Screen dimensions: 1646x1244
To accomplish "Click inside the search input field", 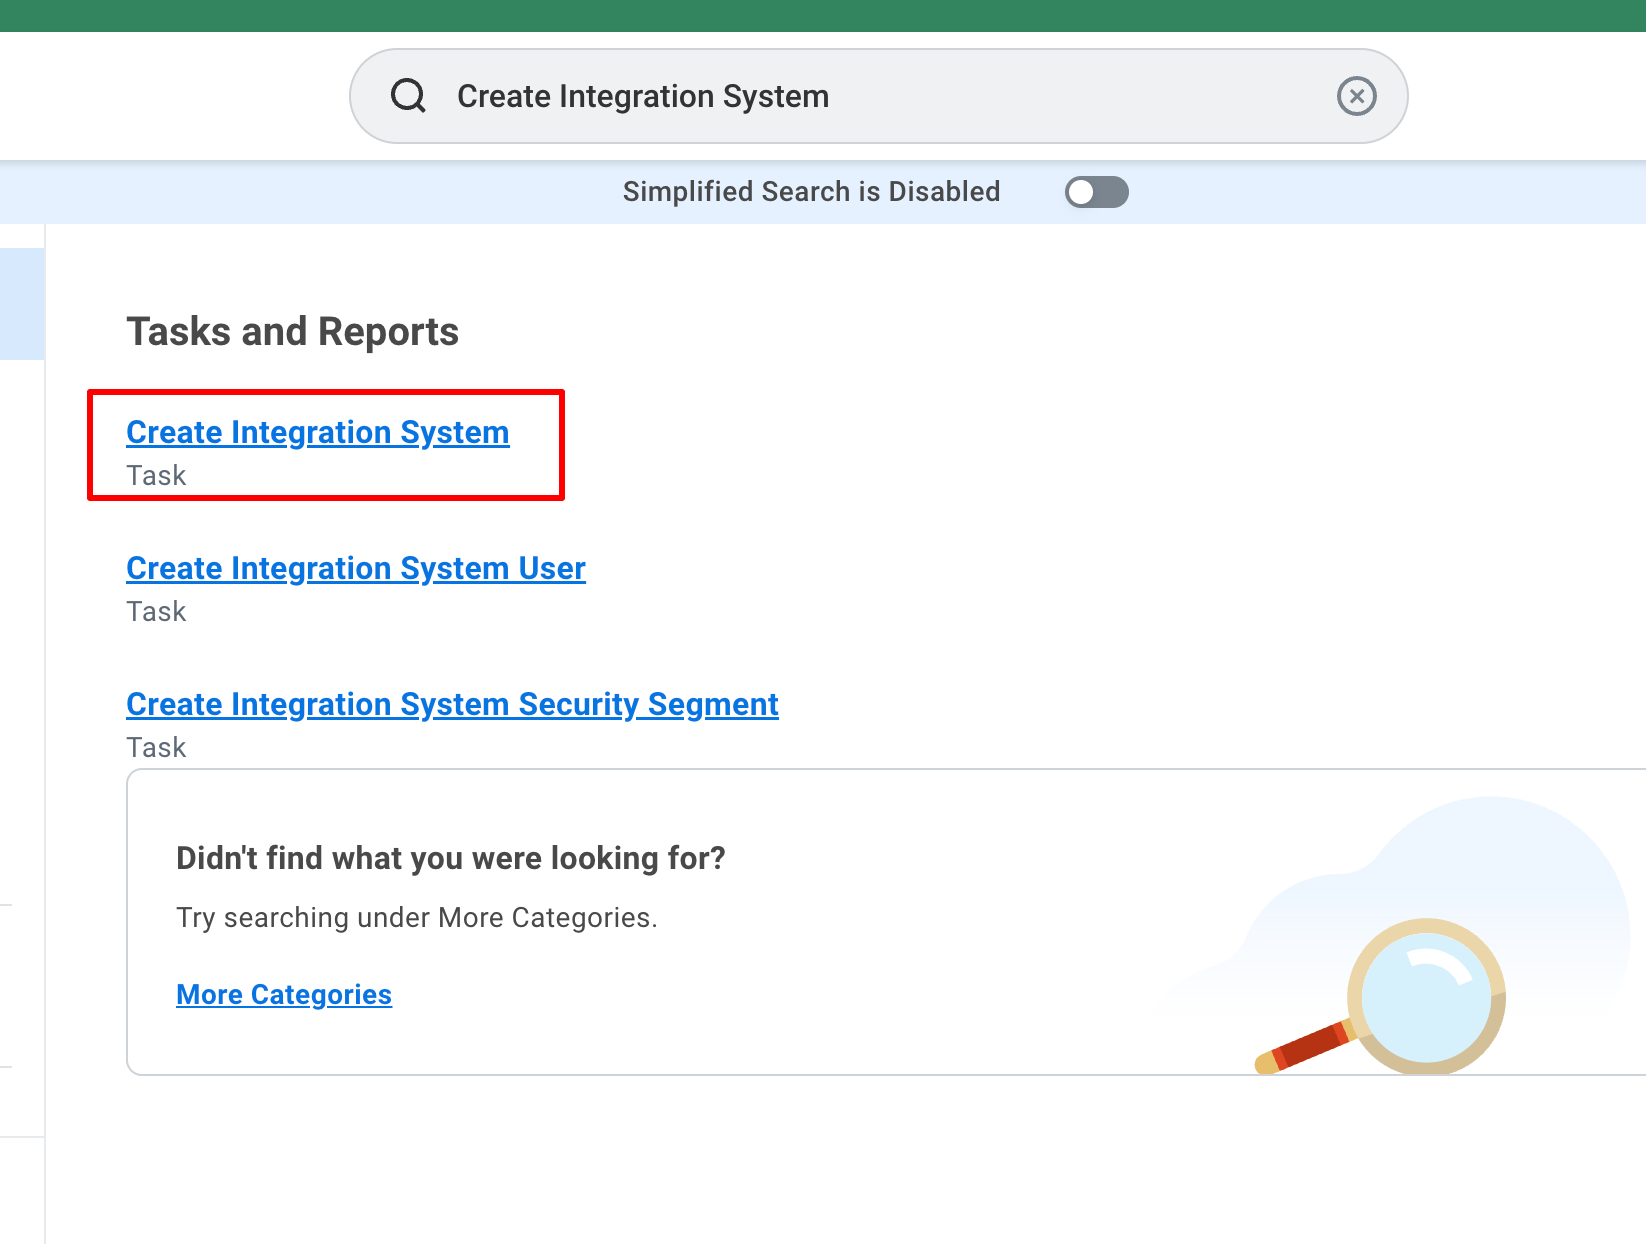I will 880,95.
